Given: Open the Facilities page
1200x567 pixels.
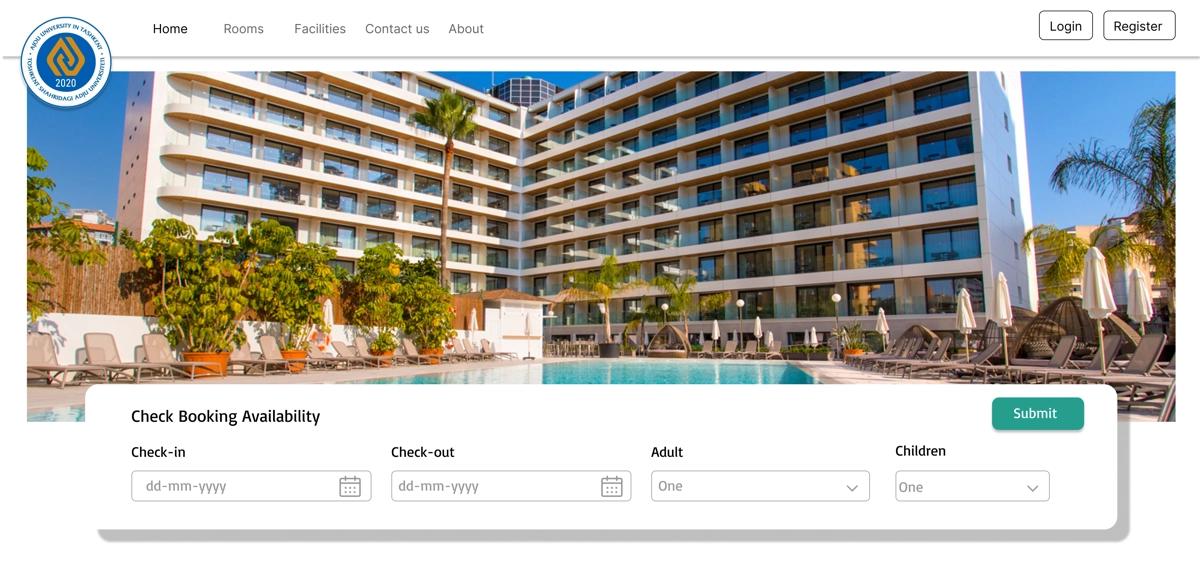Looking at the screenshot, I should coord(320,29).
